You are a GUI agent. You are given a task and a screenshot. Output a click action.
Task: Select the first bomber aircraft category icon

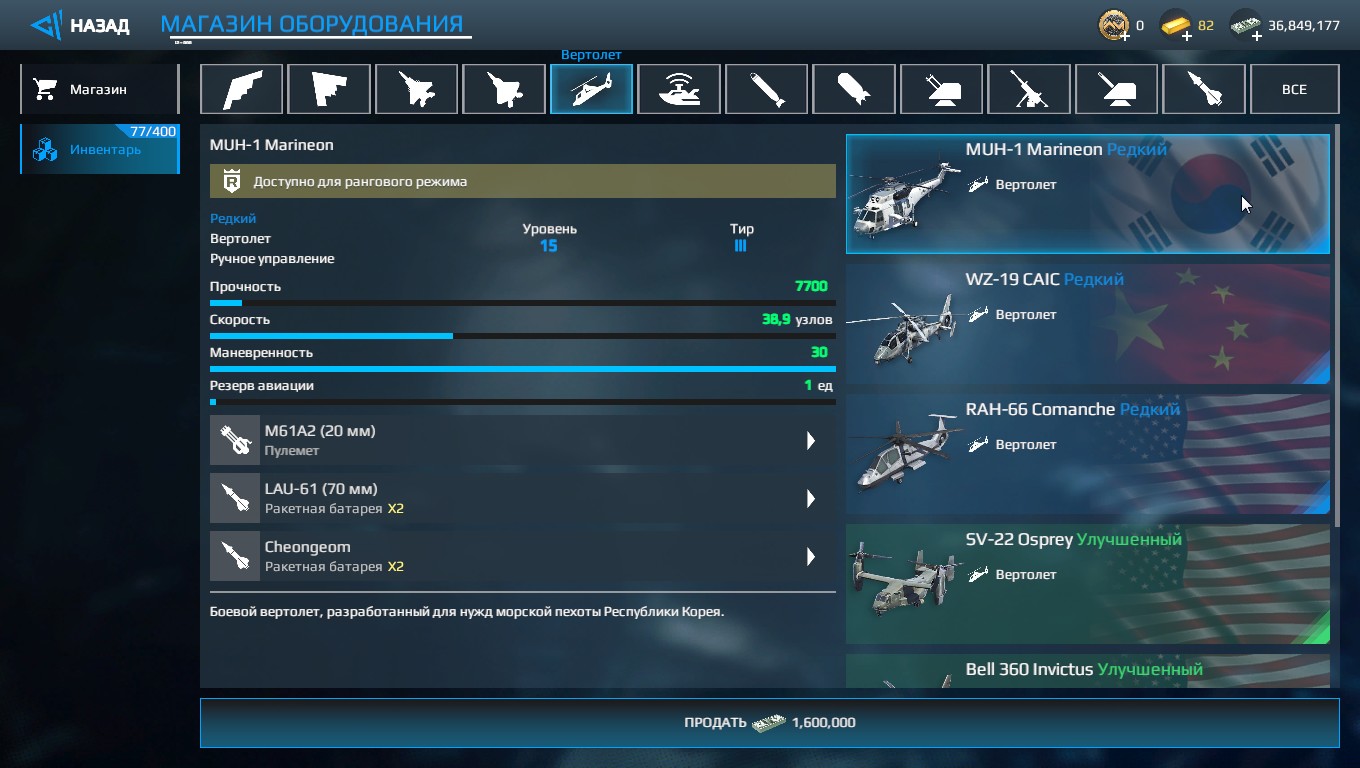(x=241, y=89)
